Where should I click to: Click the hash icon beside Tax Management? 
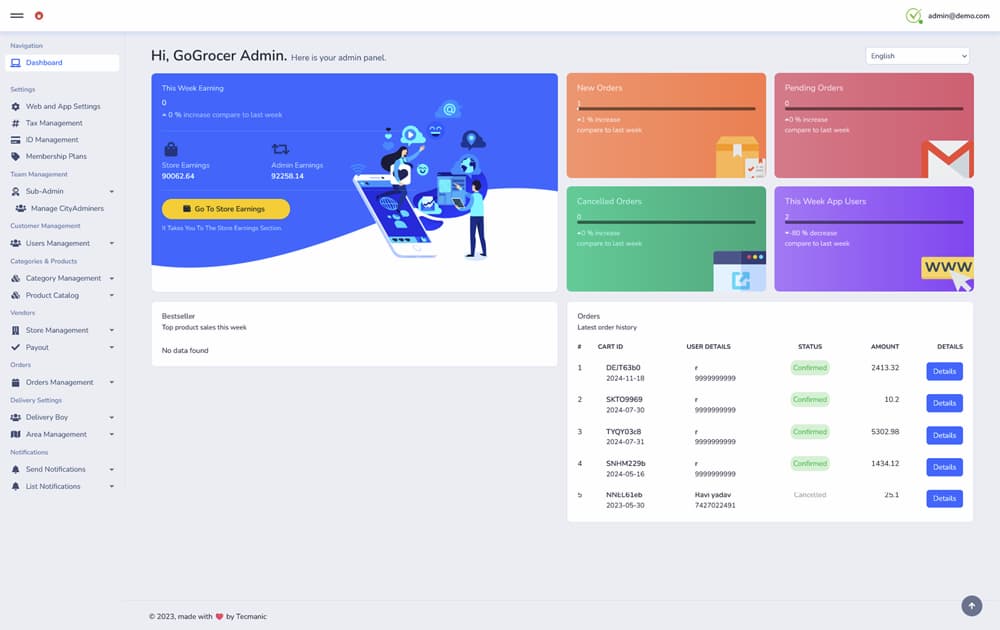(15, 123)
